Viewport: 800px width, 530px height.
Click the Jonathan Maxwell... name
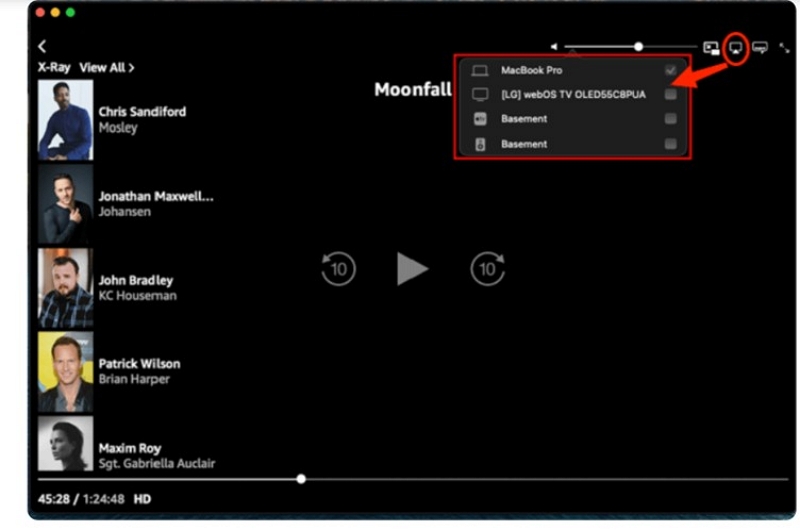coord(156,196)
